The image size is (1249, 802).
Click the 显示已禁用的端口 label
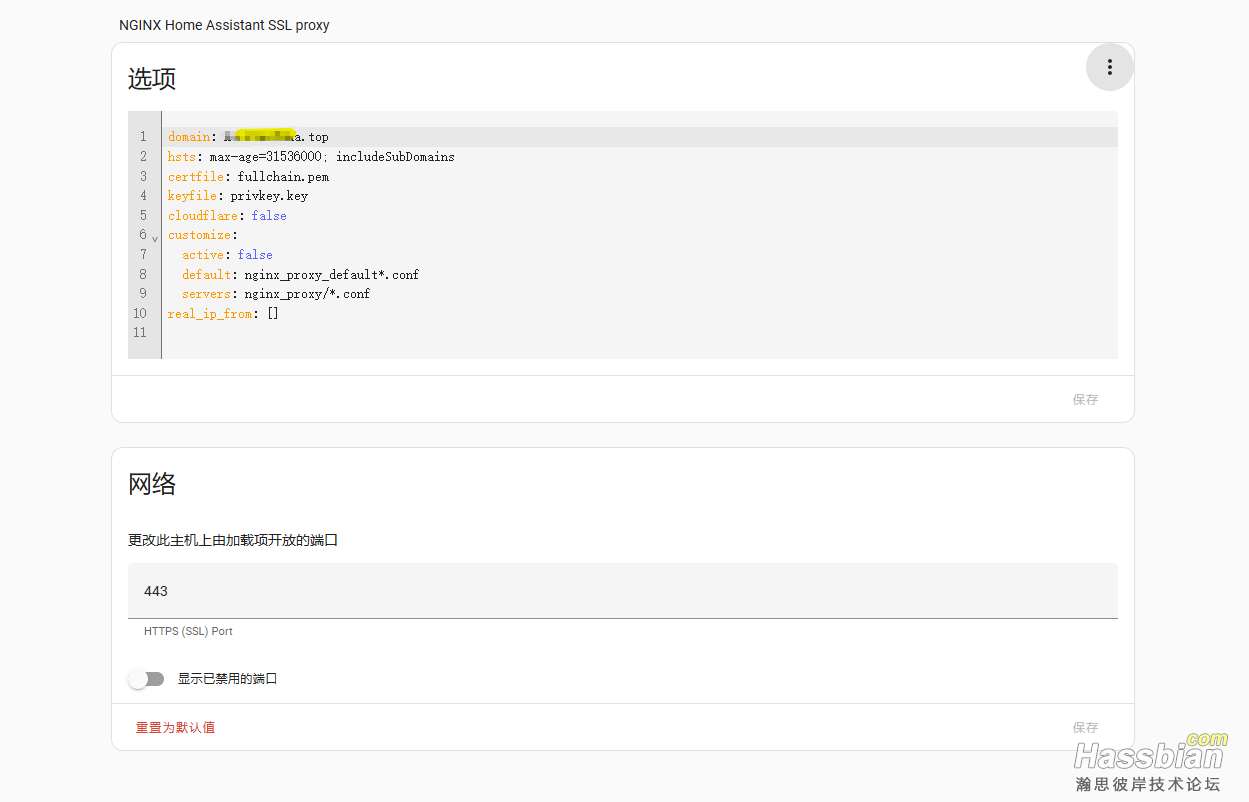227,679
